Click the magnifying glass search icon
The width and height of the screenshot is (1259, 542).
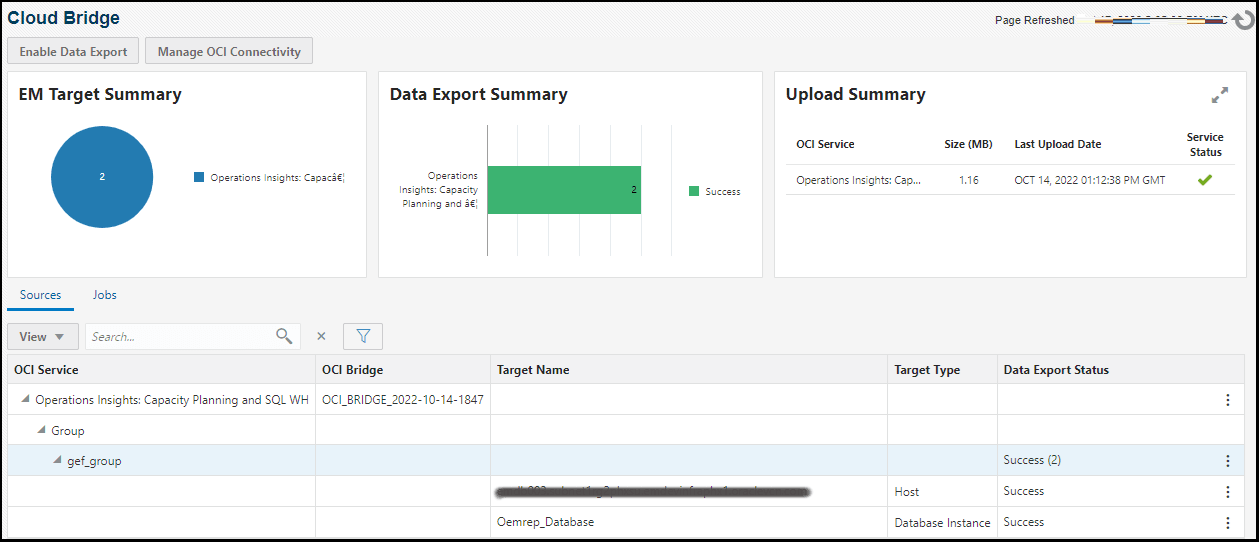pyautogui.click(x=285, y=336)
